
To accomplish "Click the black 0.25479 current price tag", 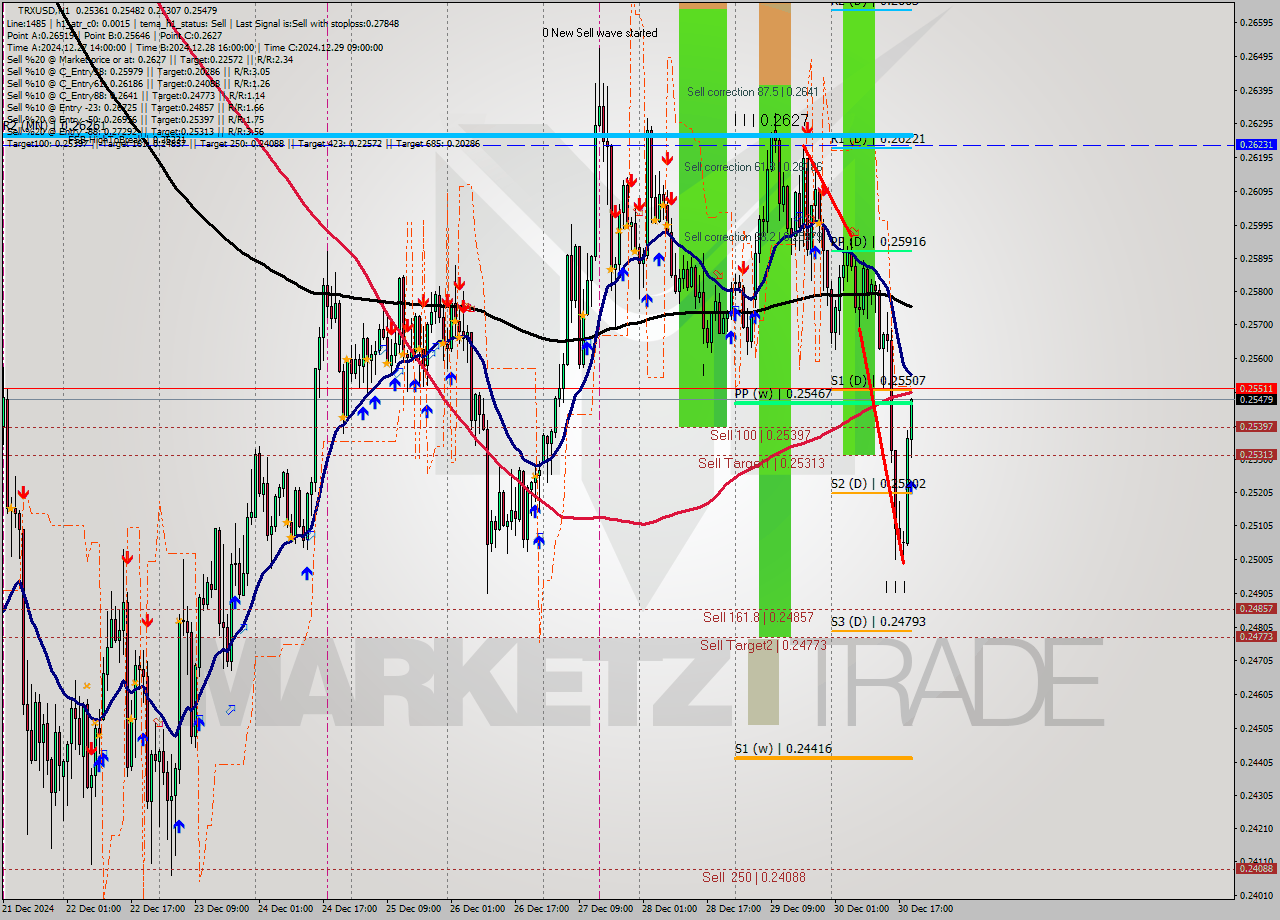I will pyautogui.click(x=1256, y=400).
